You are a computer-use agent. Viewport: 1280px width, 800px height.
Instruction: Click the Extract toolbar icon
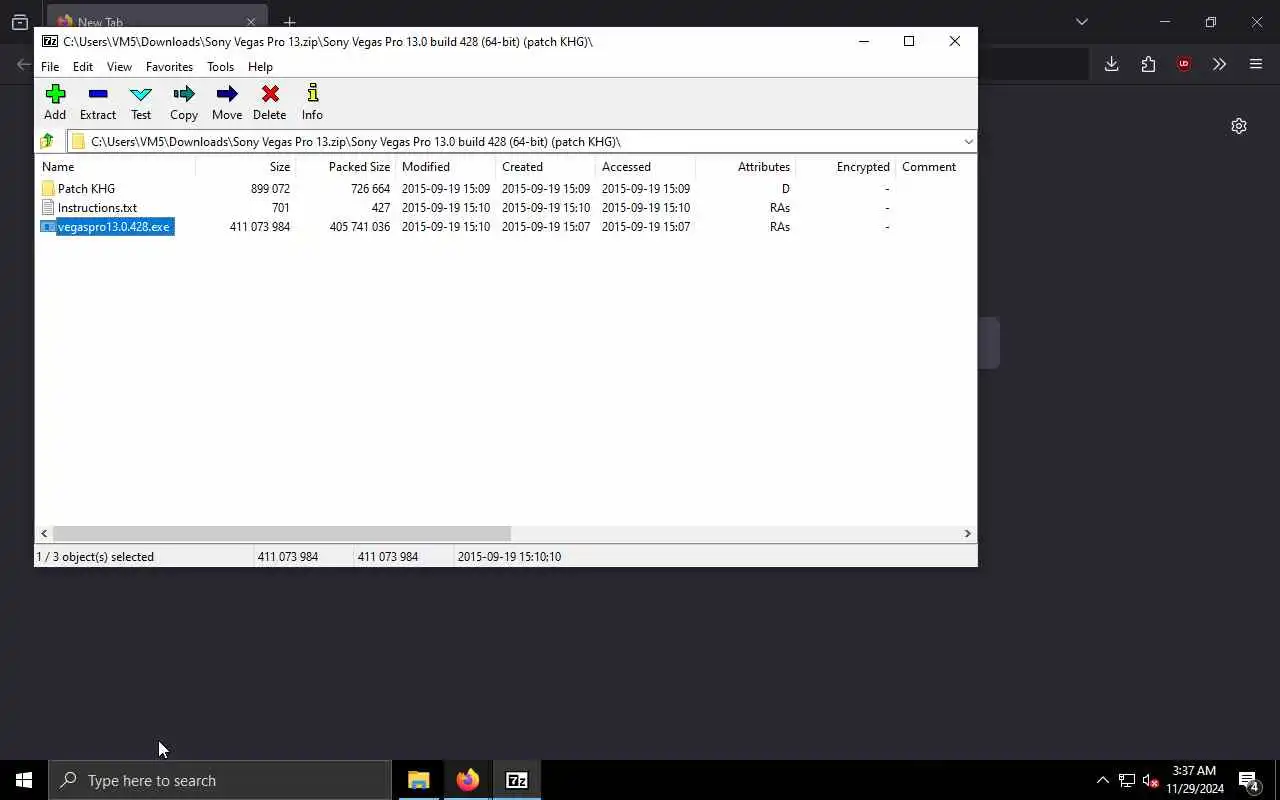pyautogui.click(x=98, y=102)
